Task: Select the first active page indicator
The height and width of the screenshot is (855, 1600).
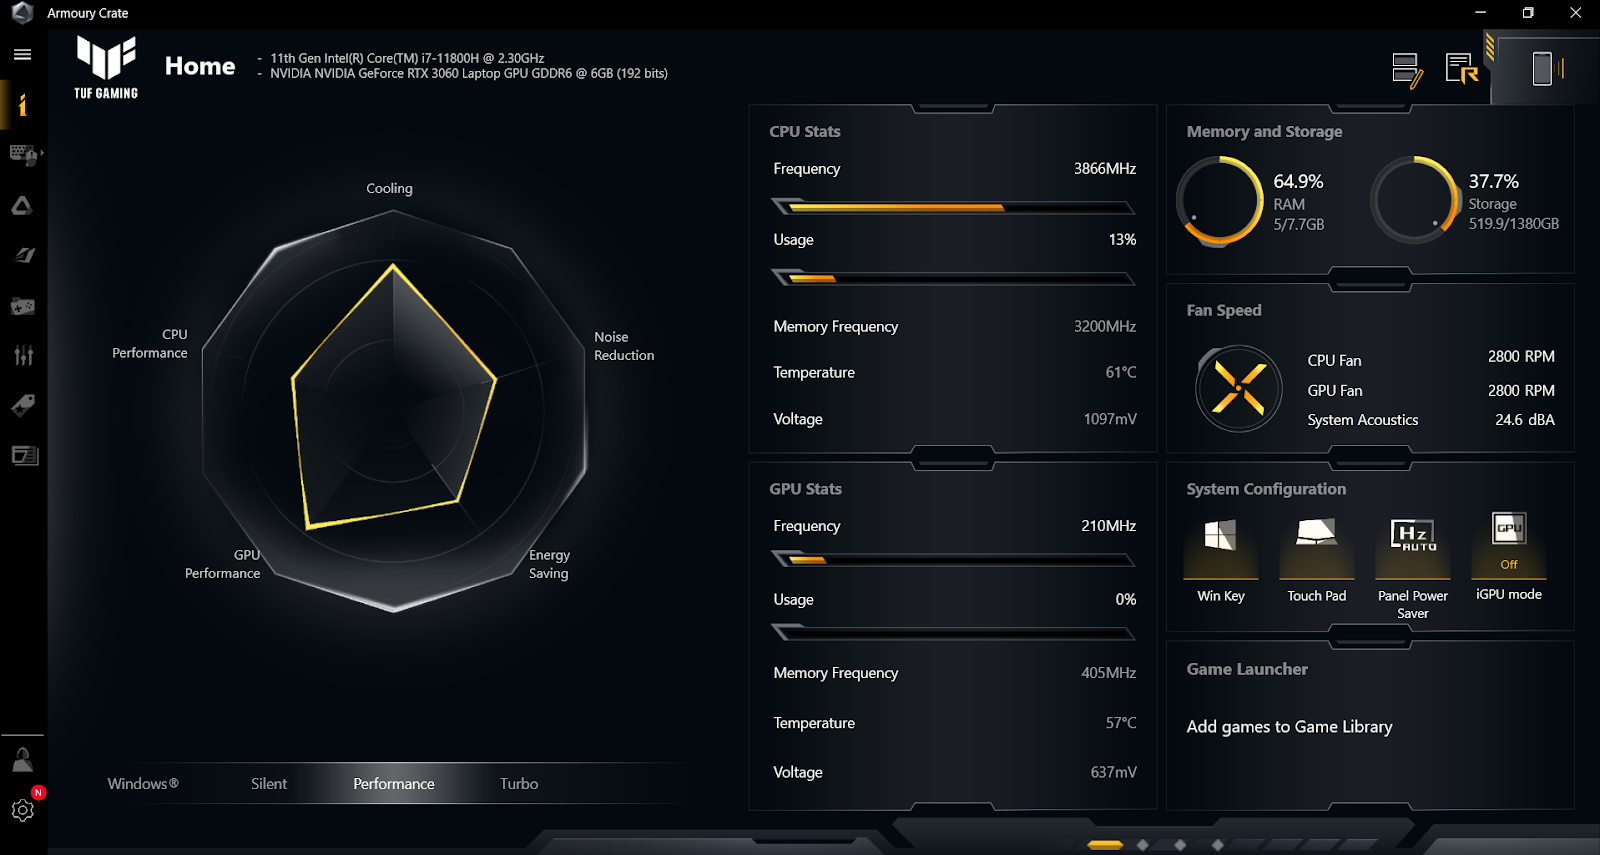Action: [1105, 845]
